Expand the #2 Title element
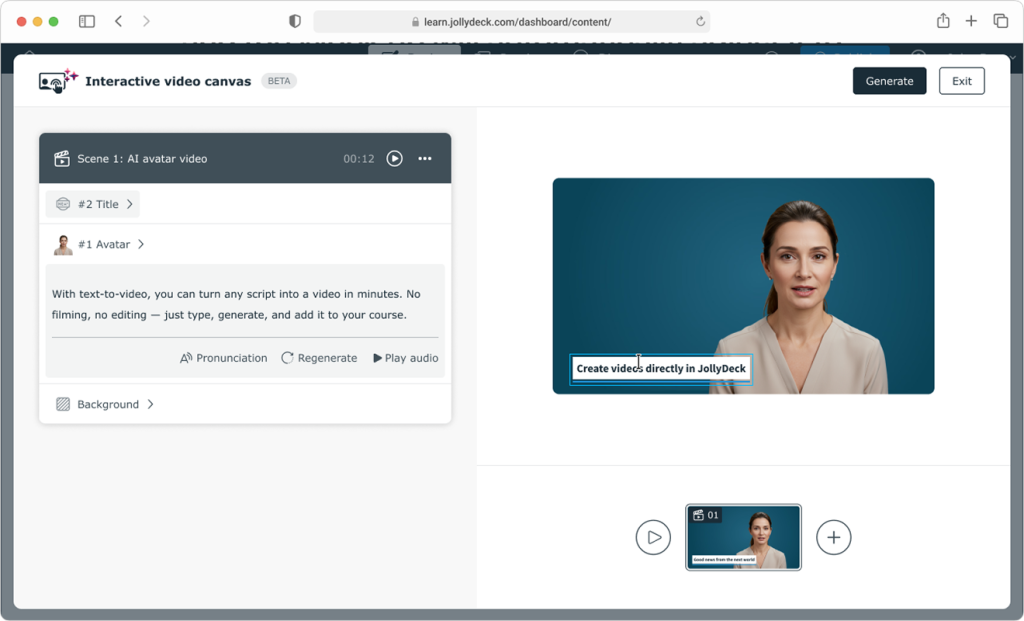The height and width of the screenshot is (621, 1024). point(93,204)
